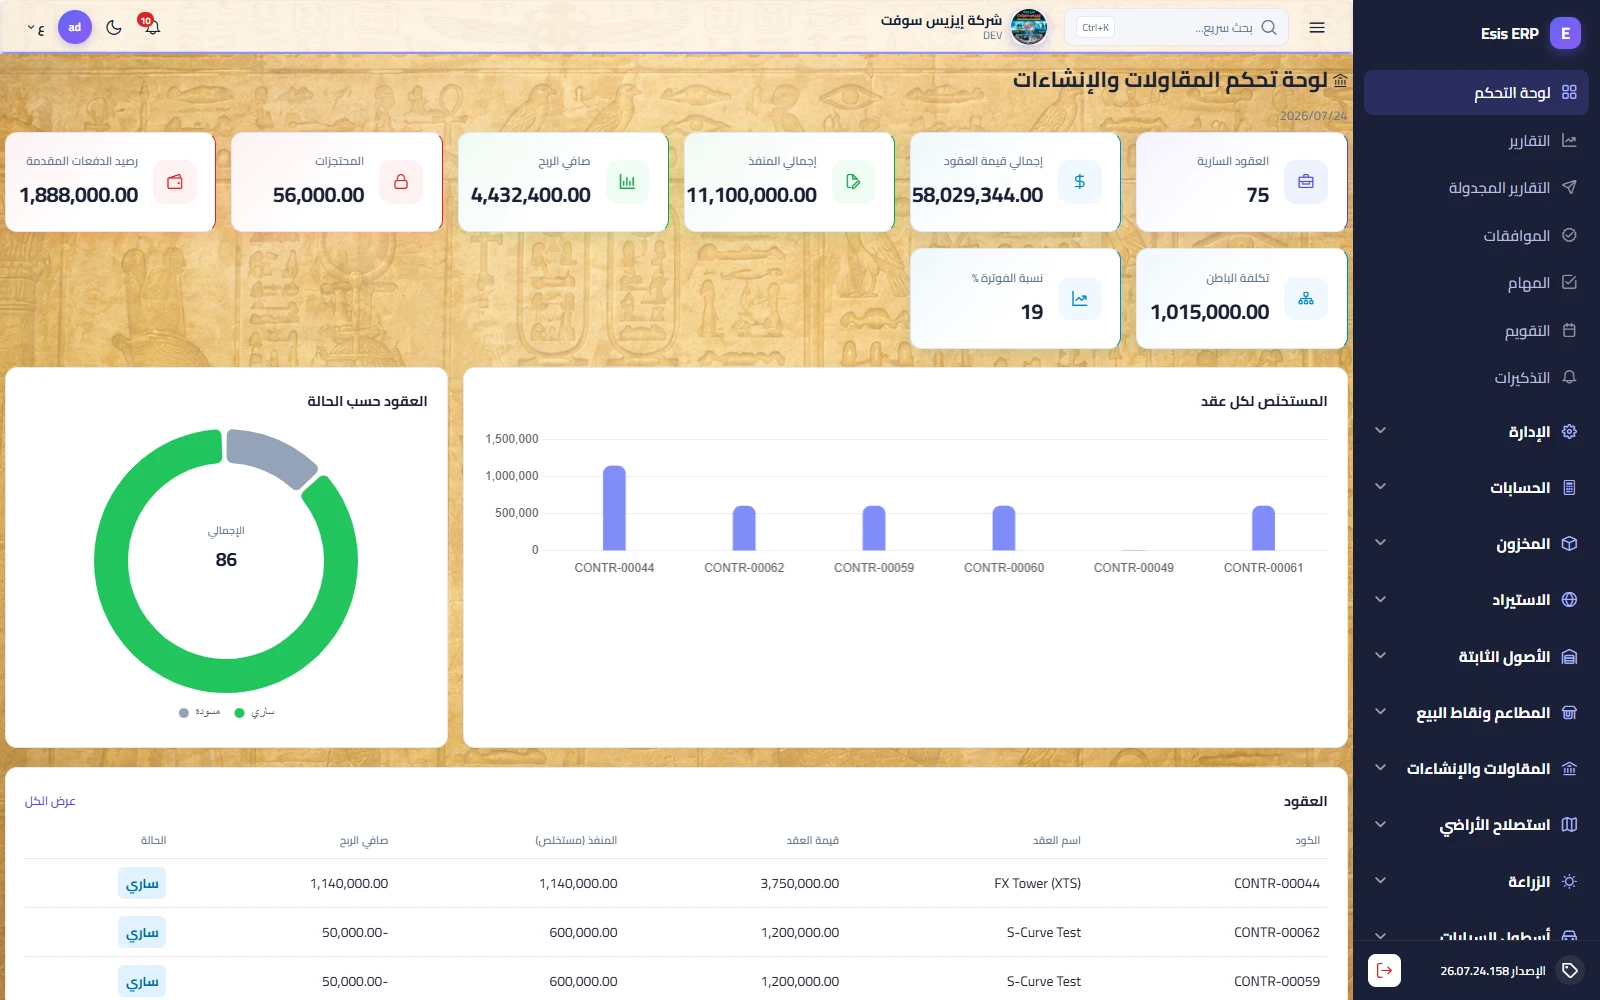Click the version tag icon
The image size is (1600, 1000).
[x=1570, y=970]
